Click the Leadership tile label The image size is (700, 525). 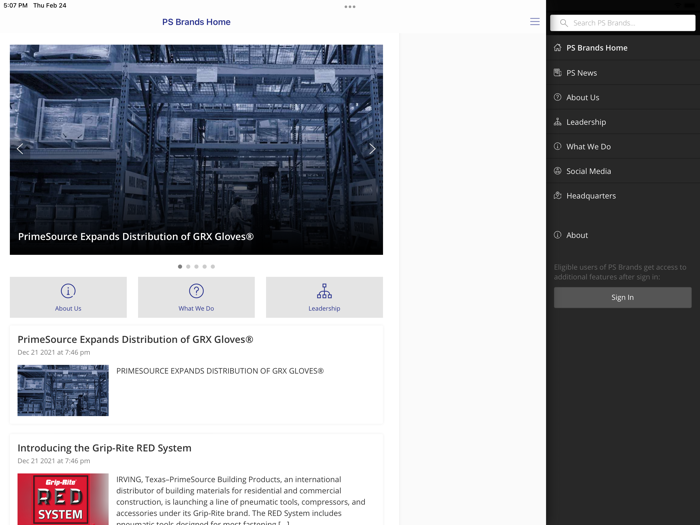point(324,308)
